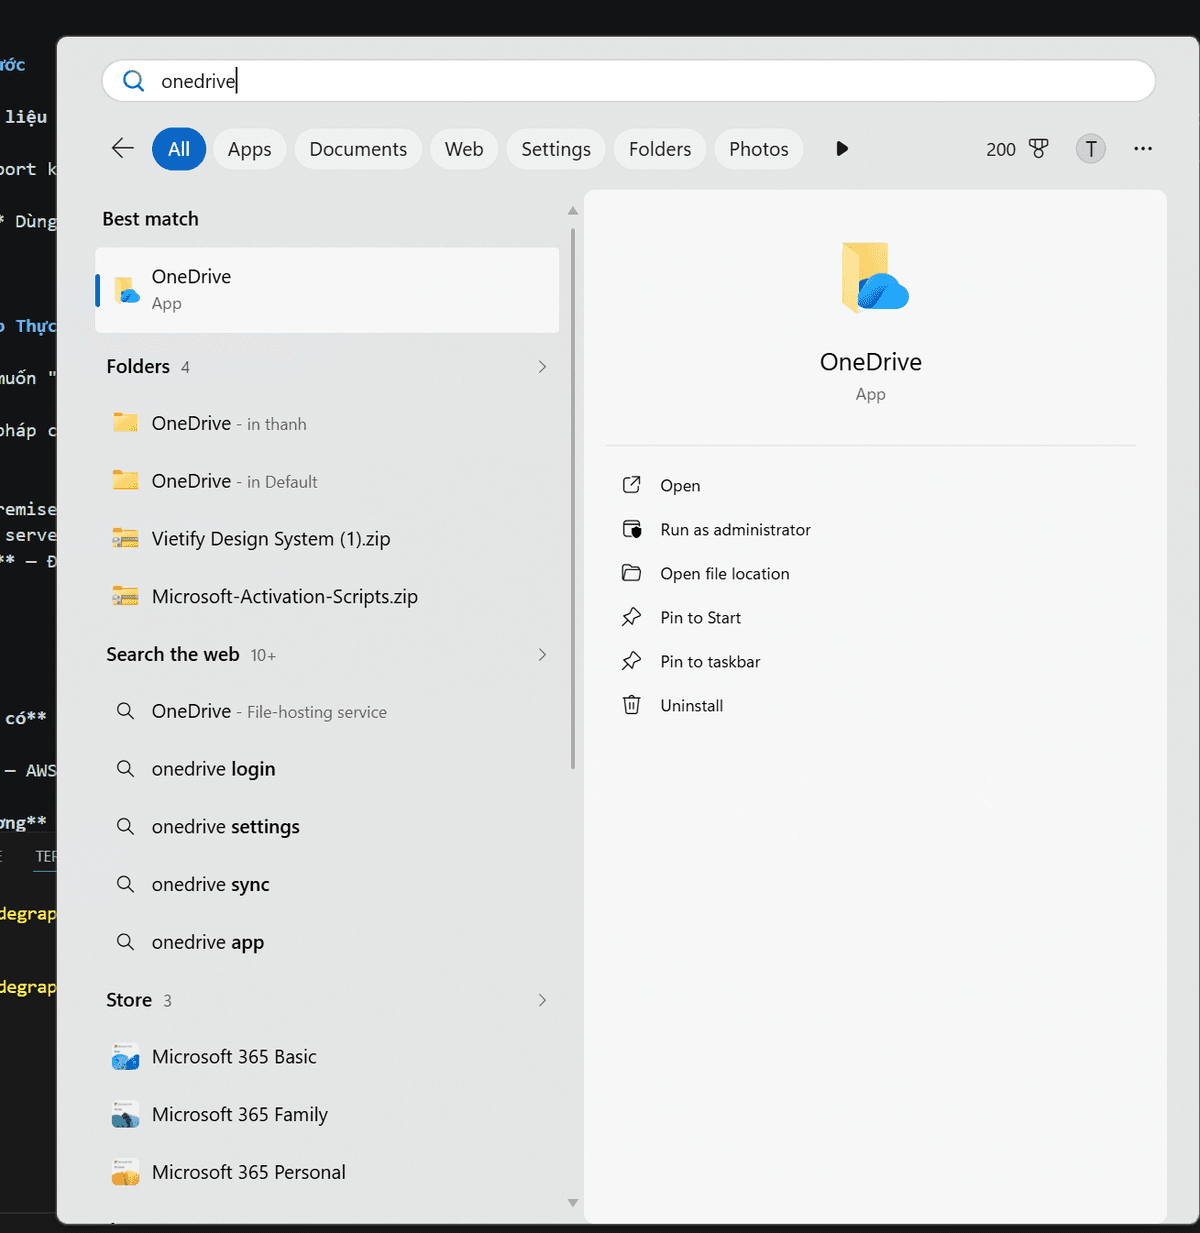The width and height of the screenshot is (1200, 1233).
Task: Click the scroll-down arrow of results list
Action: 573,1203
